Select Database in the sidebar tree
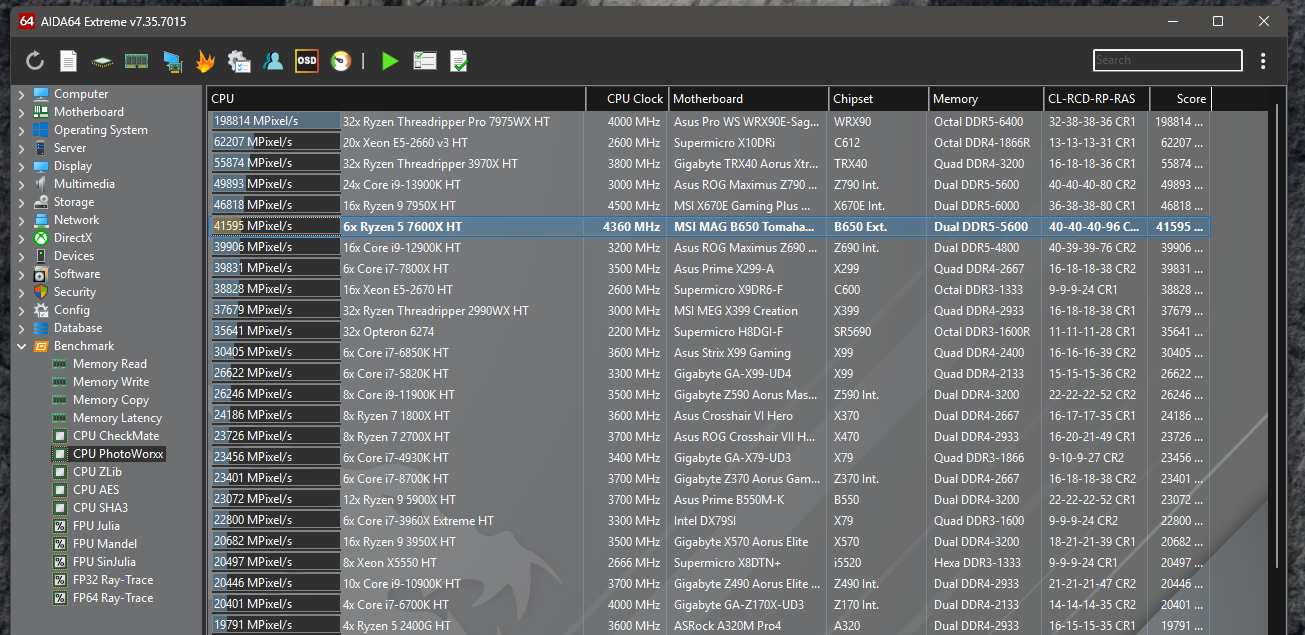Screen dimensions: 1305x635 tap(77, 328)
